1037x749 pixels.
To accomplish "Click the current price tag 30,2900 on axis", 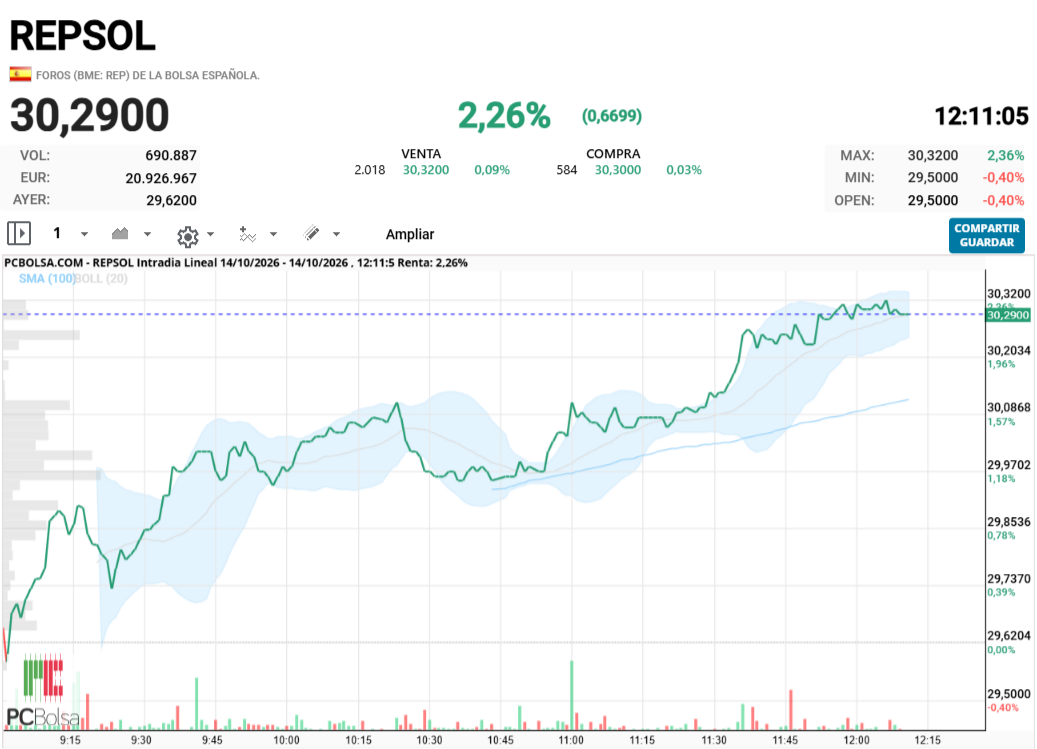I will tap(1008, 315).
